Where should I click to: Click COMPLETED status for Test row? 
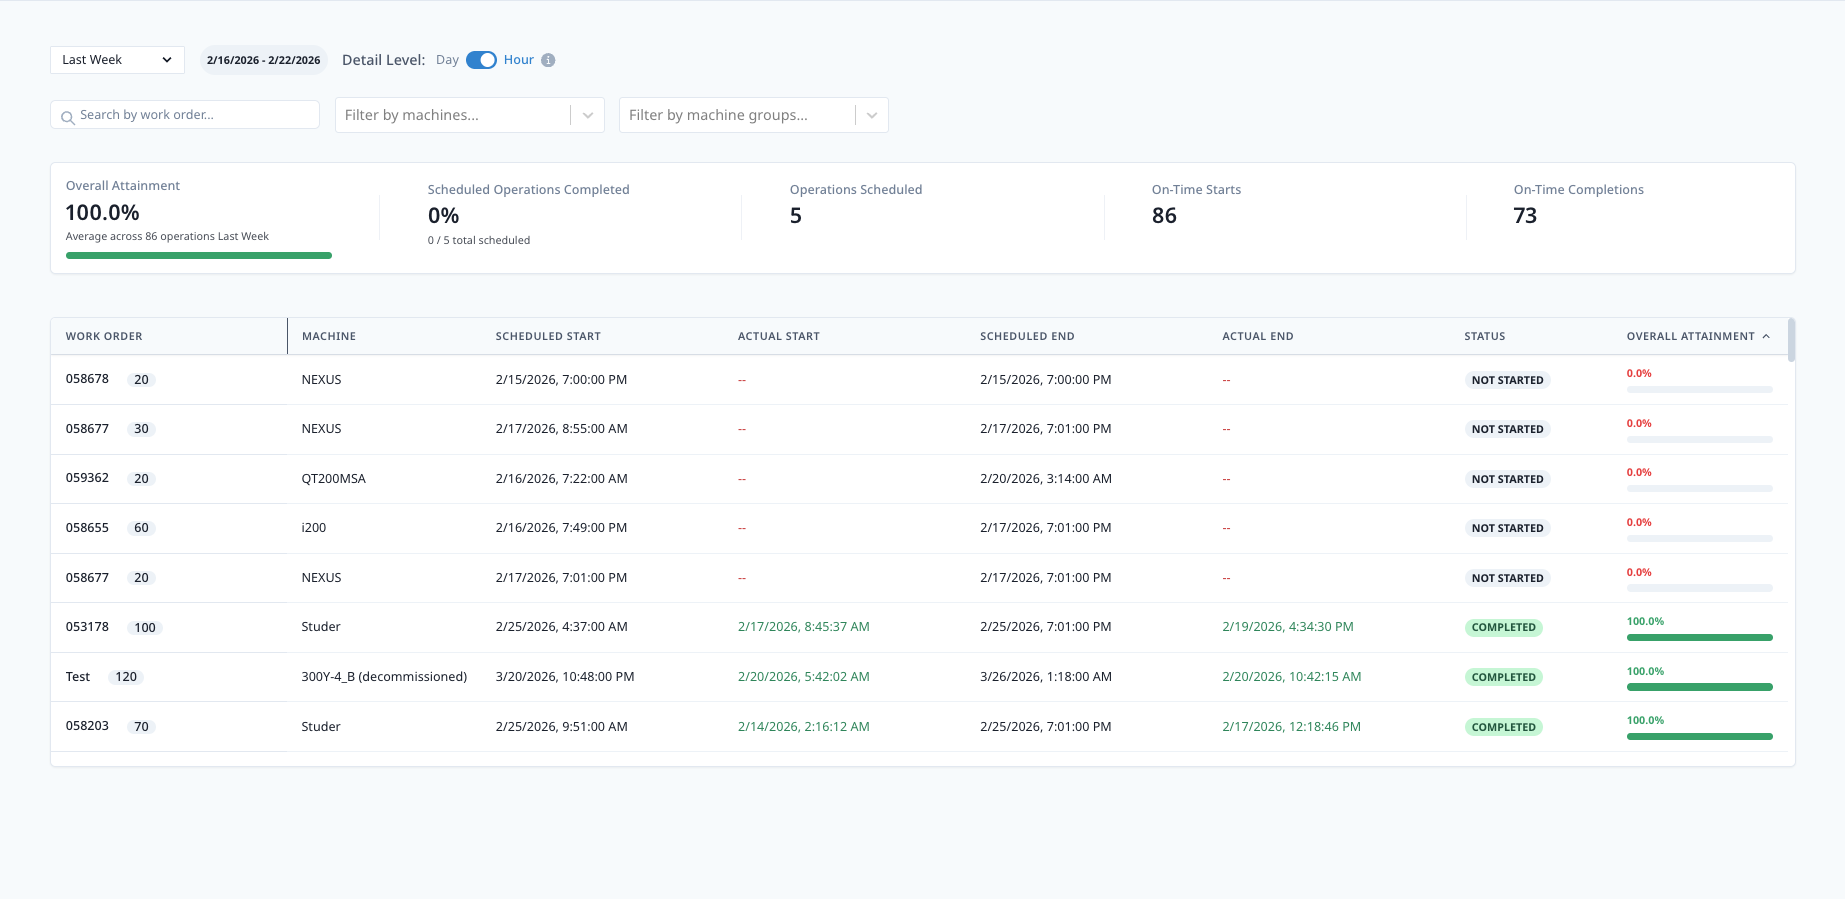coord(1503,677)
